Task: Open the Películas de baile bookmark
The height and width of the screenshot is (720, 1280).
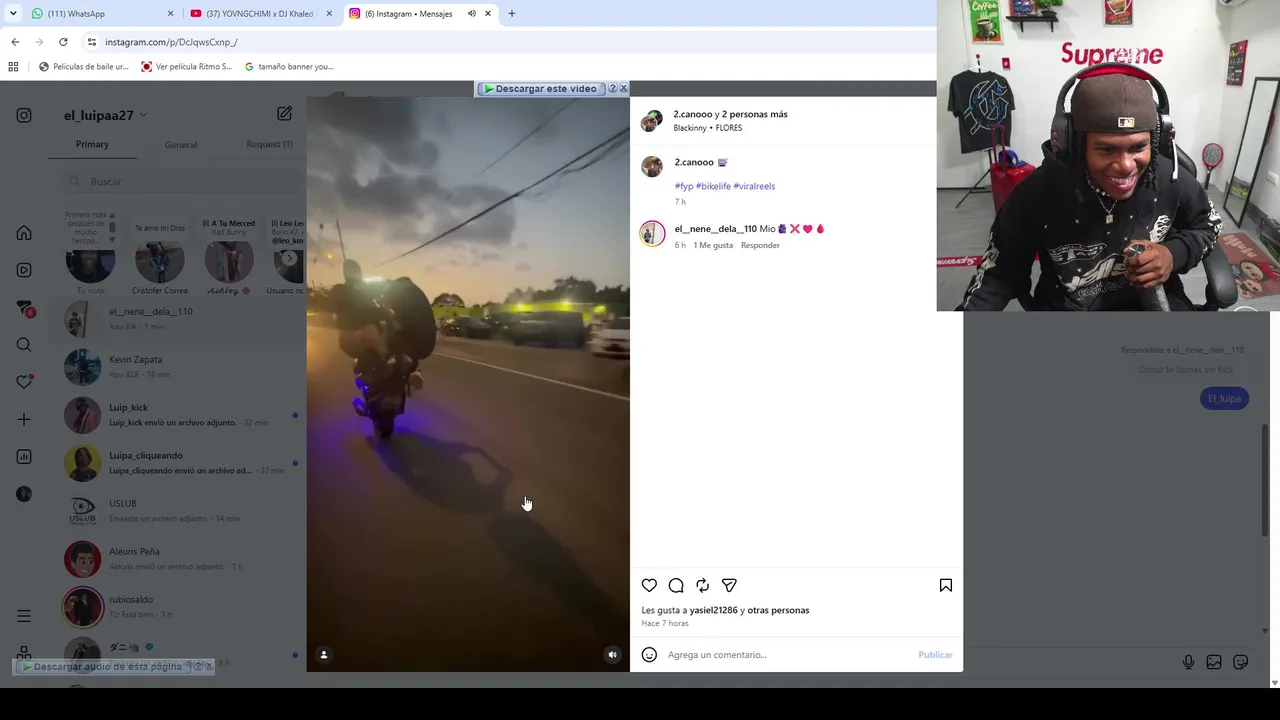Action: 83,67
